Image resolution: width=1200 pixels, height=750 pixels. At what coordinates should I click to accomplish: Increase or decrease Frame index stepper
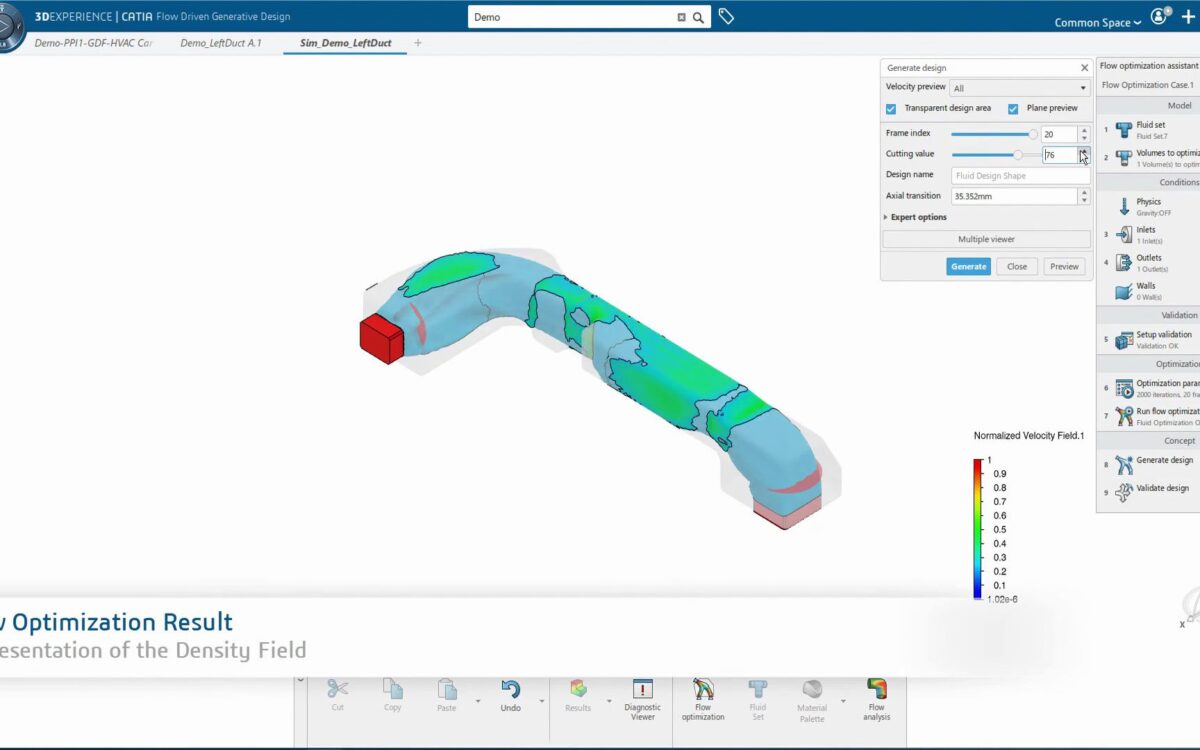[x=1084, y=134]
